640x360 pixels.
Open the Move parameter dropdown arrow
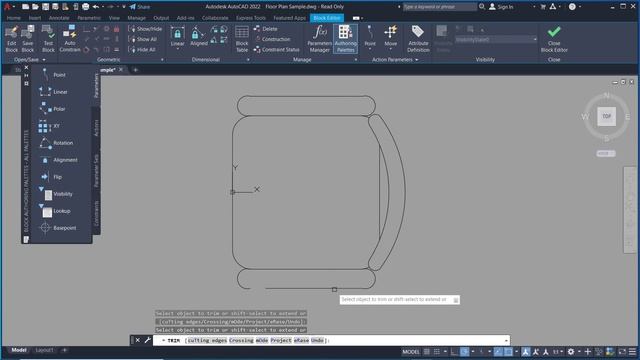[x=391, y=49]
